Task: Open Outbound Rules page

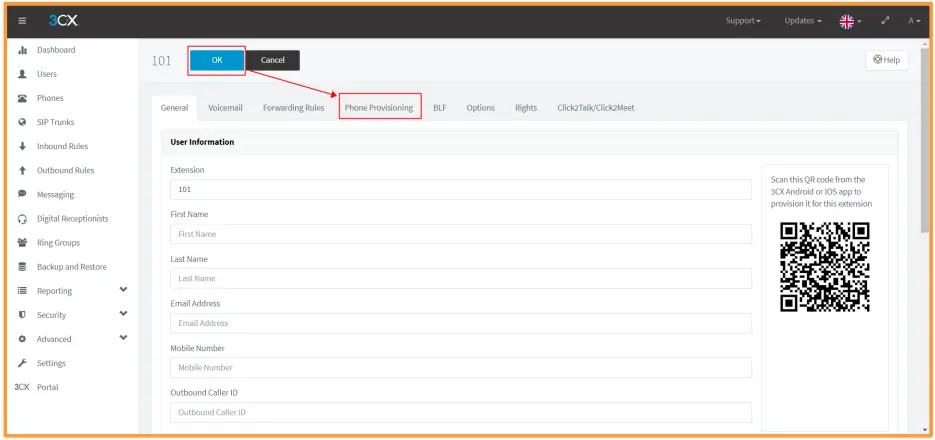Action: point(66,171)
